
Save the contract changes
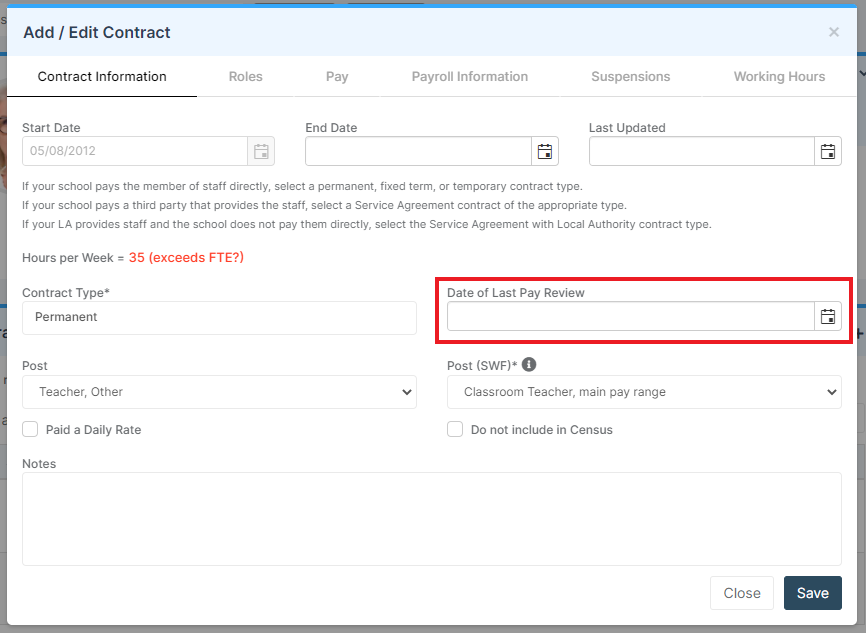coord(812,593)
